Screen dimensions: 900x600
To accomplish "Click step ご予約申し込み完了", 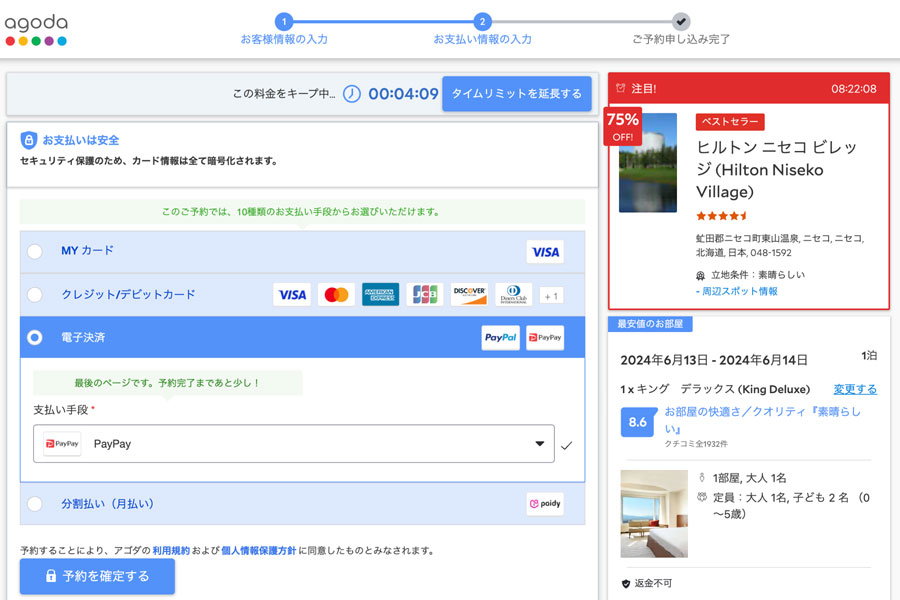I will (x=681, y=30).
